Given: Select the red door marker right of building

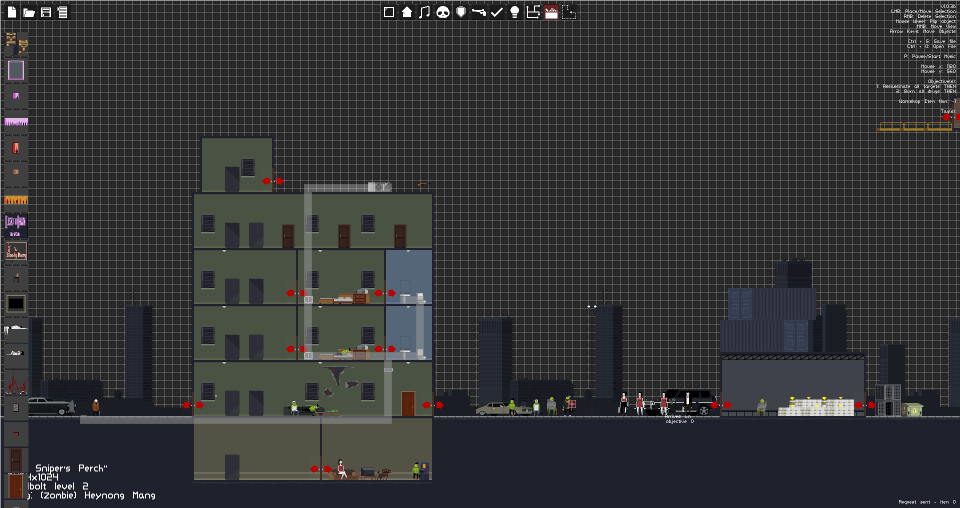Looking at the screenshot, I should coord(433,405).
